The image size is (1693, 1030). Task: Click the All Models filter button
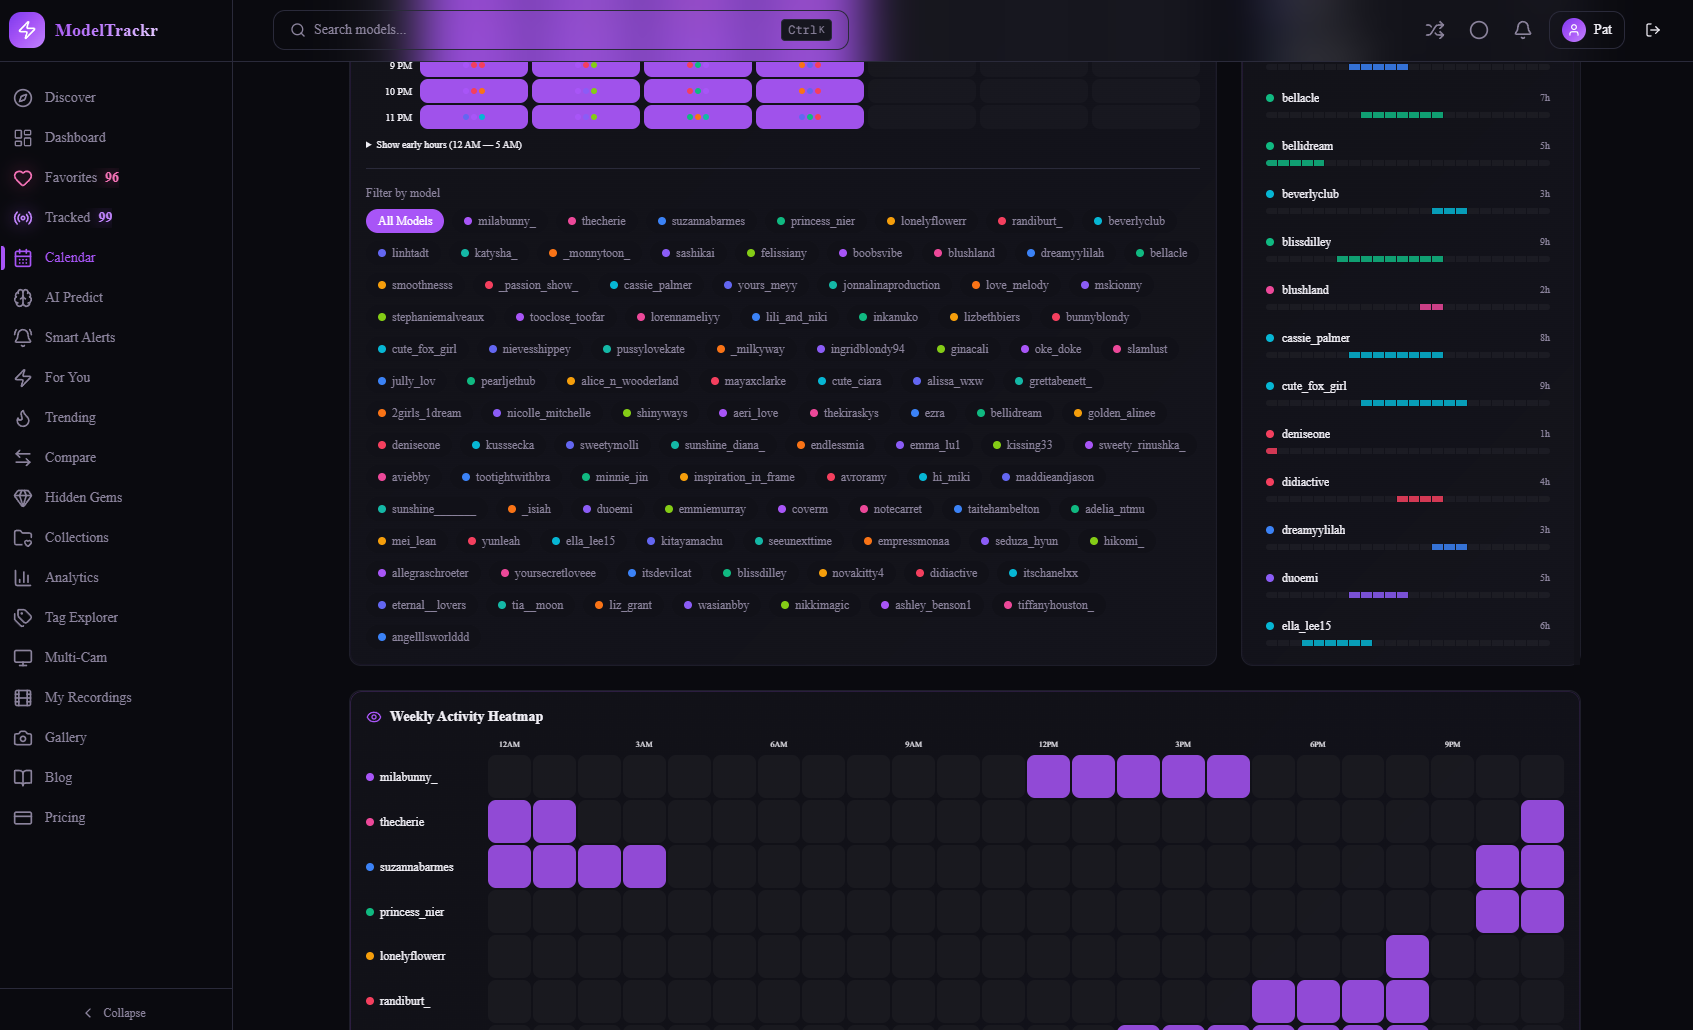[x=404, y=221]
